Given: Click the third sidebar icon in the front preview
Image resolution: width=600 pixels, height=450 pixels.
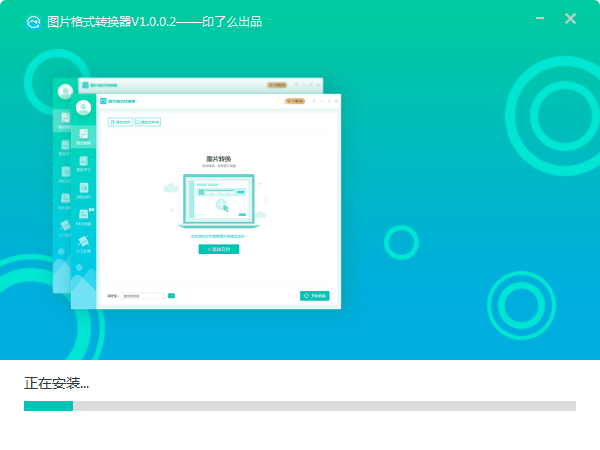Looking at the screenshot, I should point(84,190).
